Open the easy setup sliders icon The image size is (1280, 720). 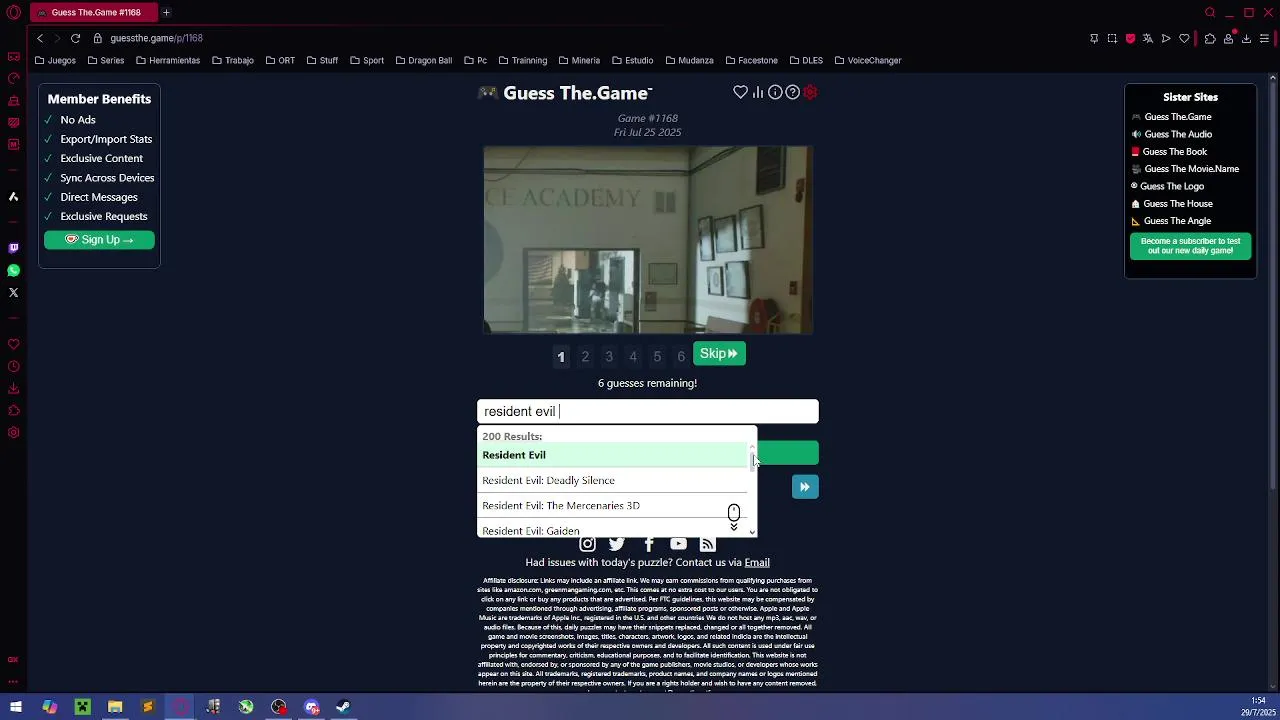click(x=1265, y=38)
